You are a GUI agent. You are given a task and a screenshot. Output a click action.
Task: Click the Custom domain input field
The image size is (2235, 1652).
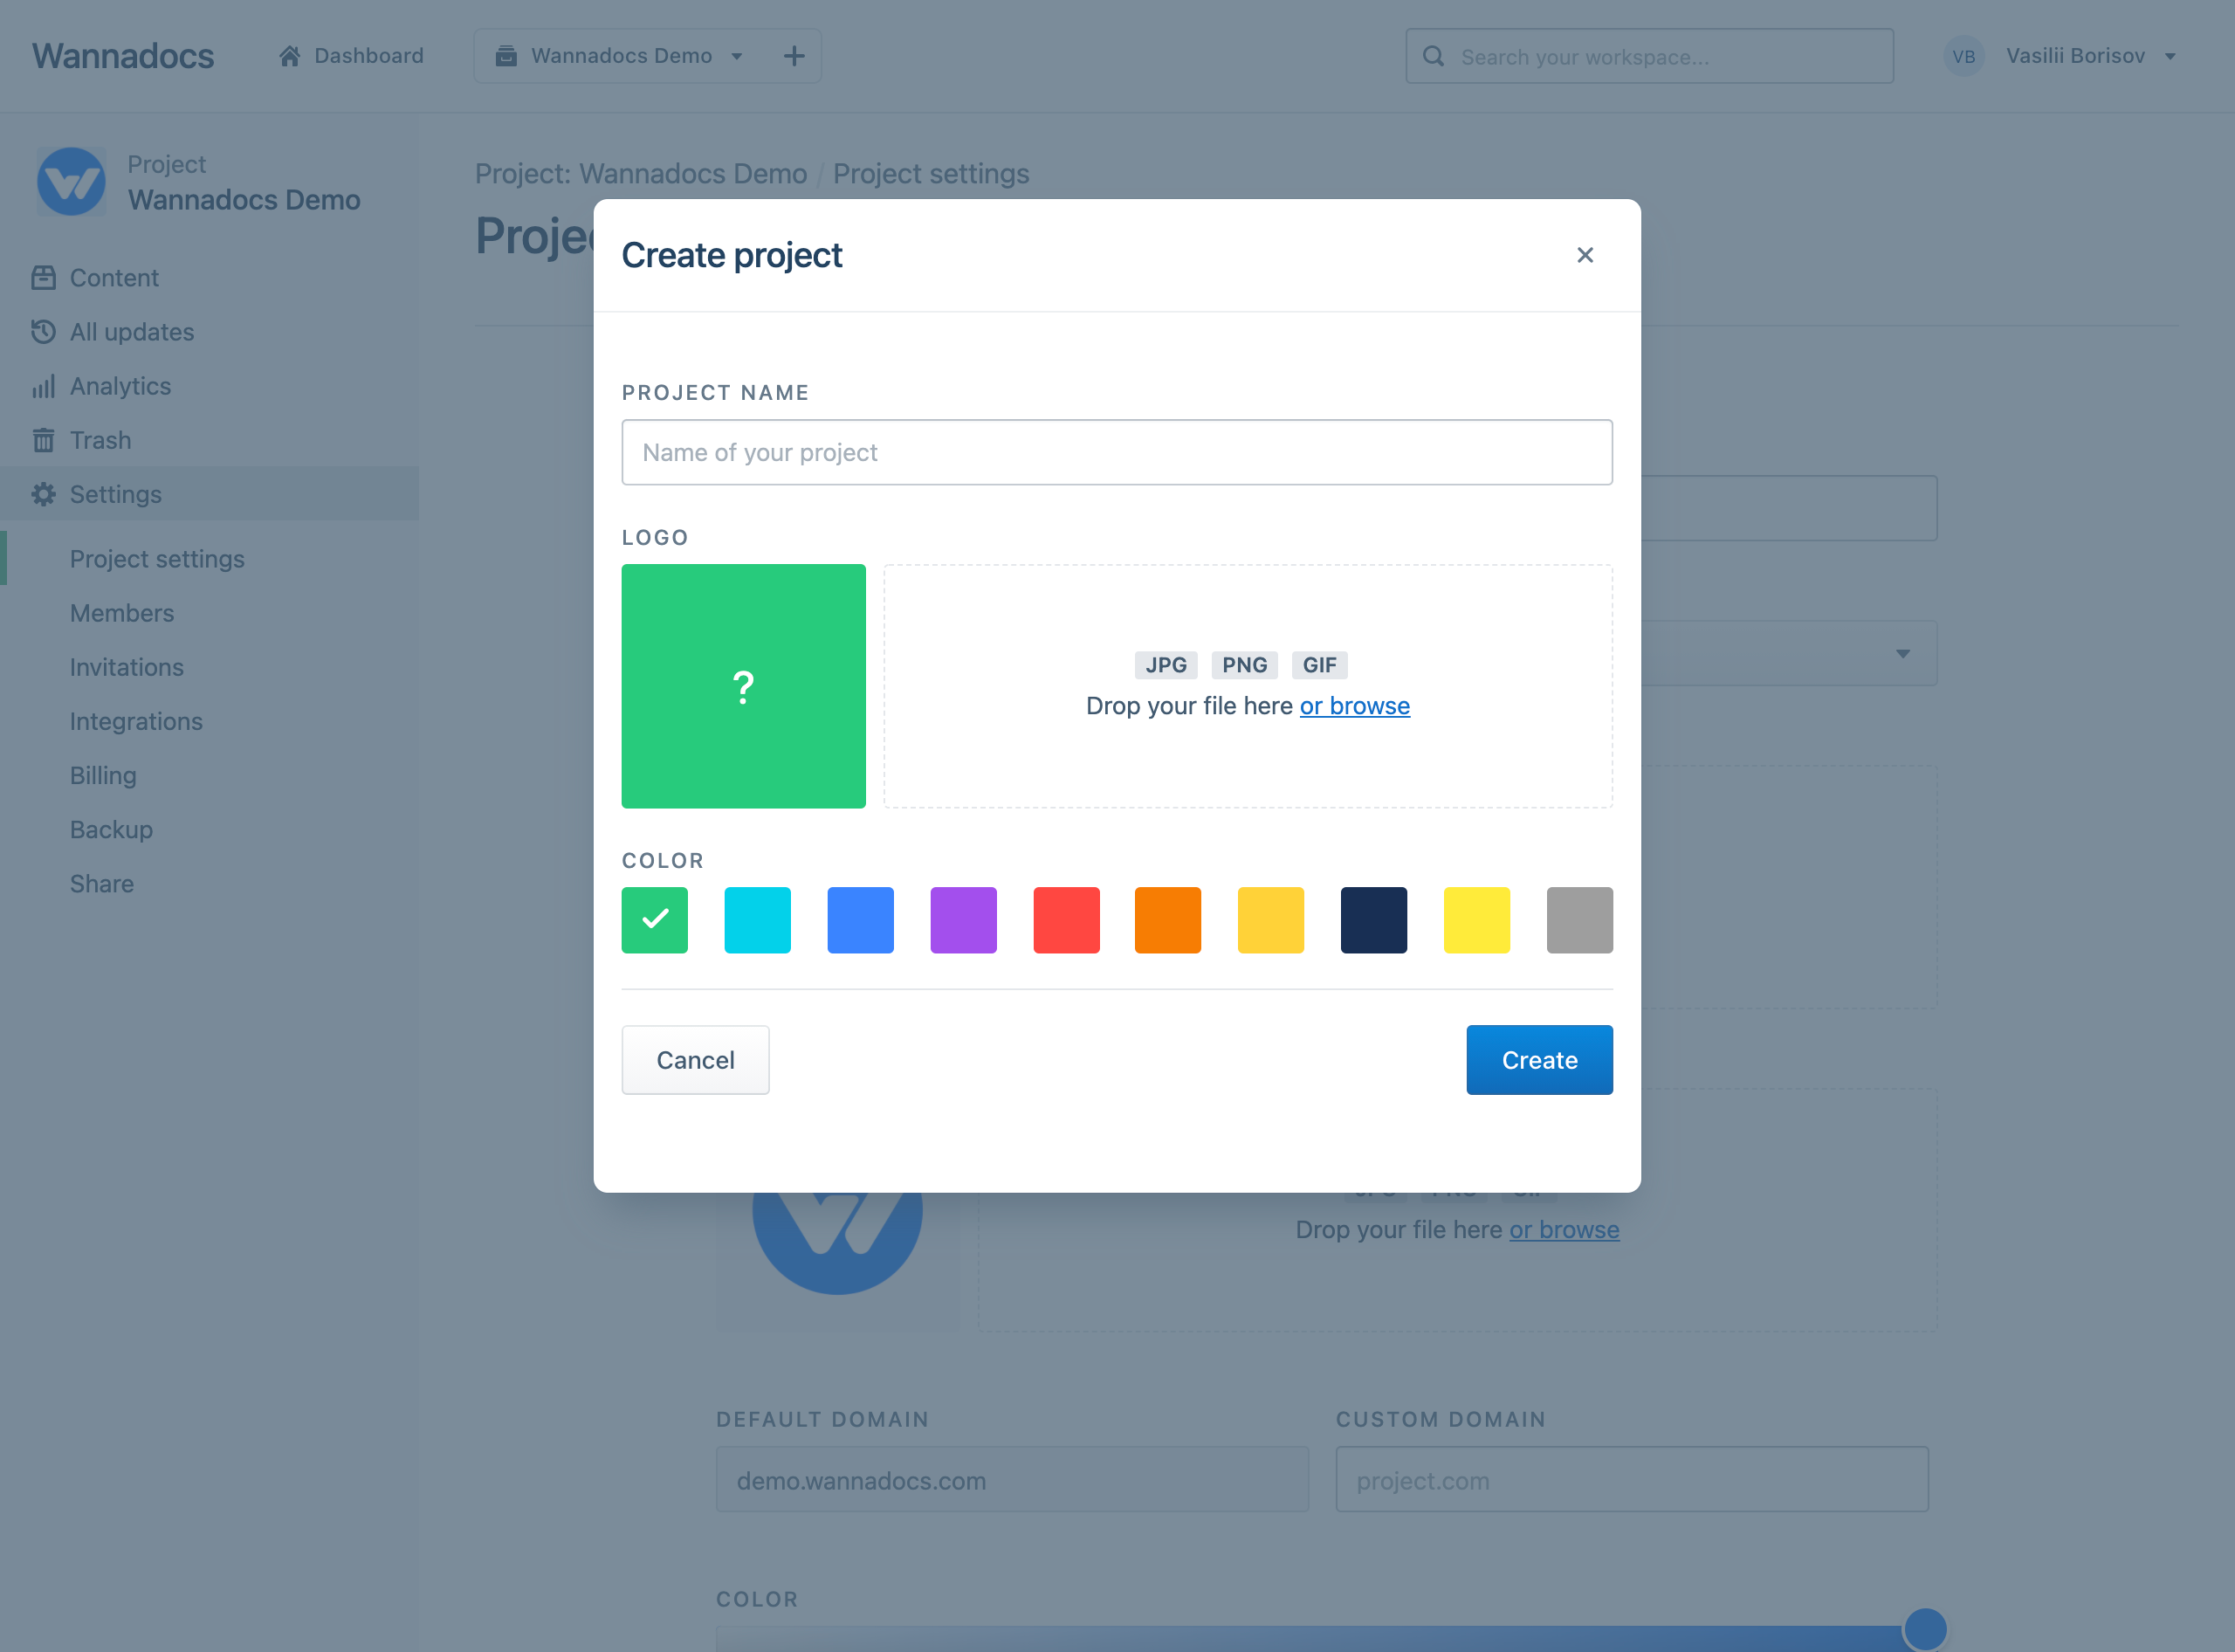click(1632, 1480)
